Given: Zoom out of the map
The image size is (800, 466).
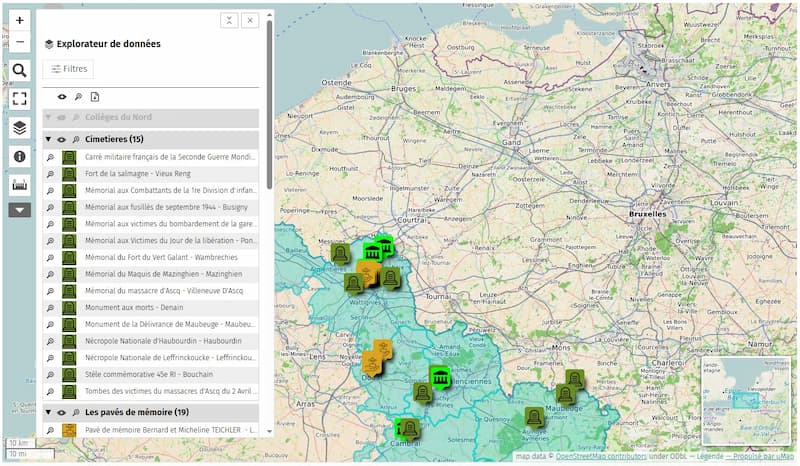Looking at the screenshot, I should pyautogui.click(x=20, y=42).
